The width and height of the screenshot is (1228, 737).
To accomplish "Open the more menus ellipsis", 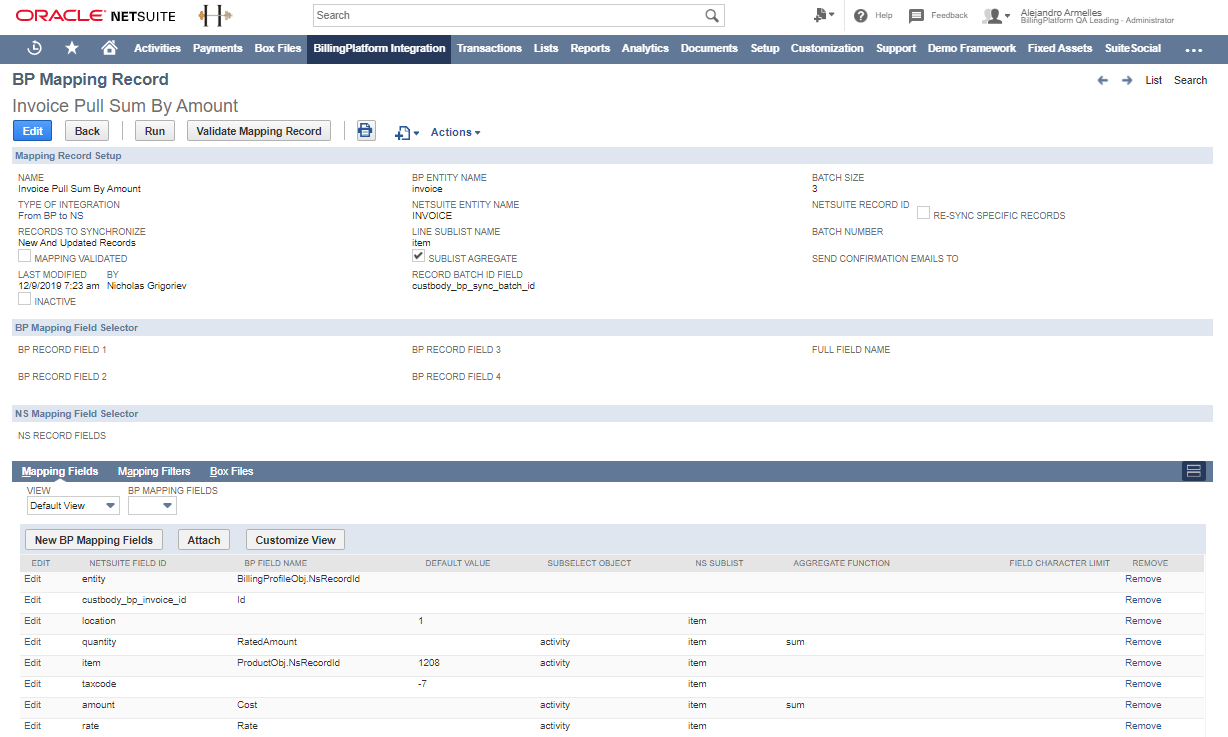I will [1194, 48].
